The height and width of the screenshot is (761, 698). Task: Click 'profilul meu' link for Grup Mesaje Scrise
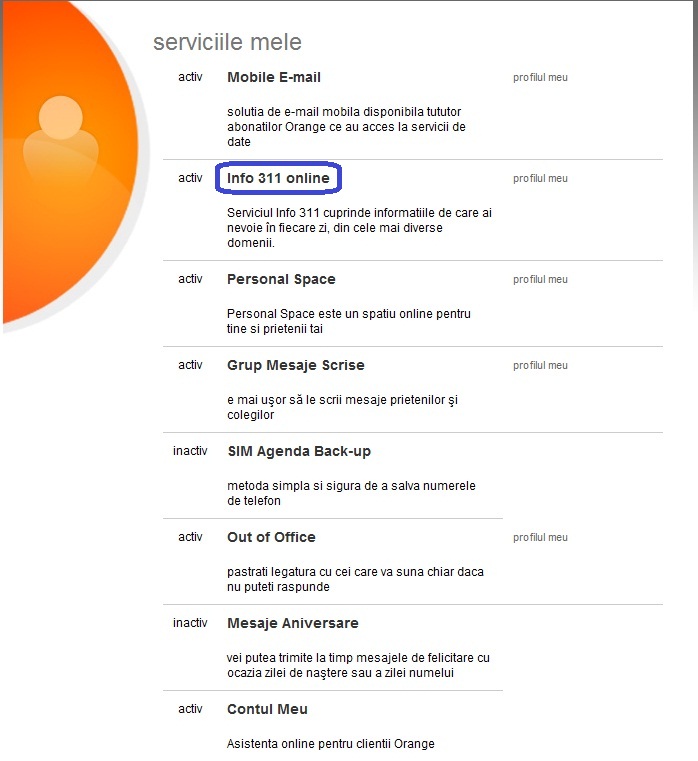click(x=540, y=365)
